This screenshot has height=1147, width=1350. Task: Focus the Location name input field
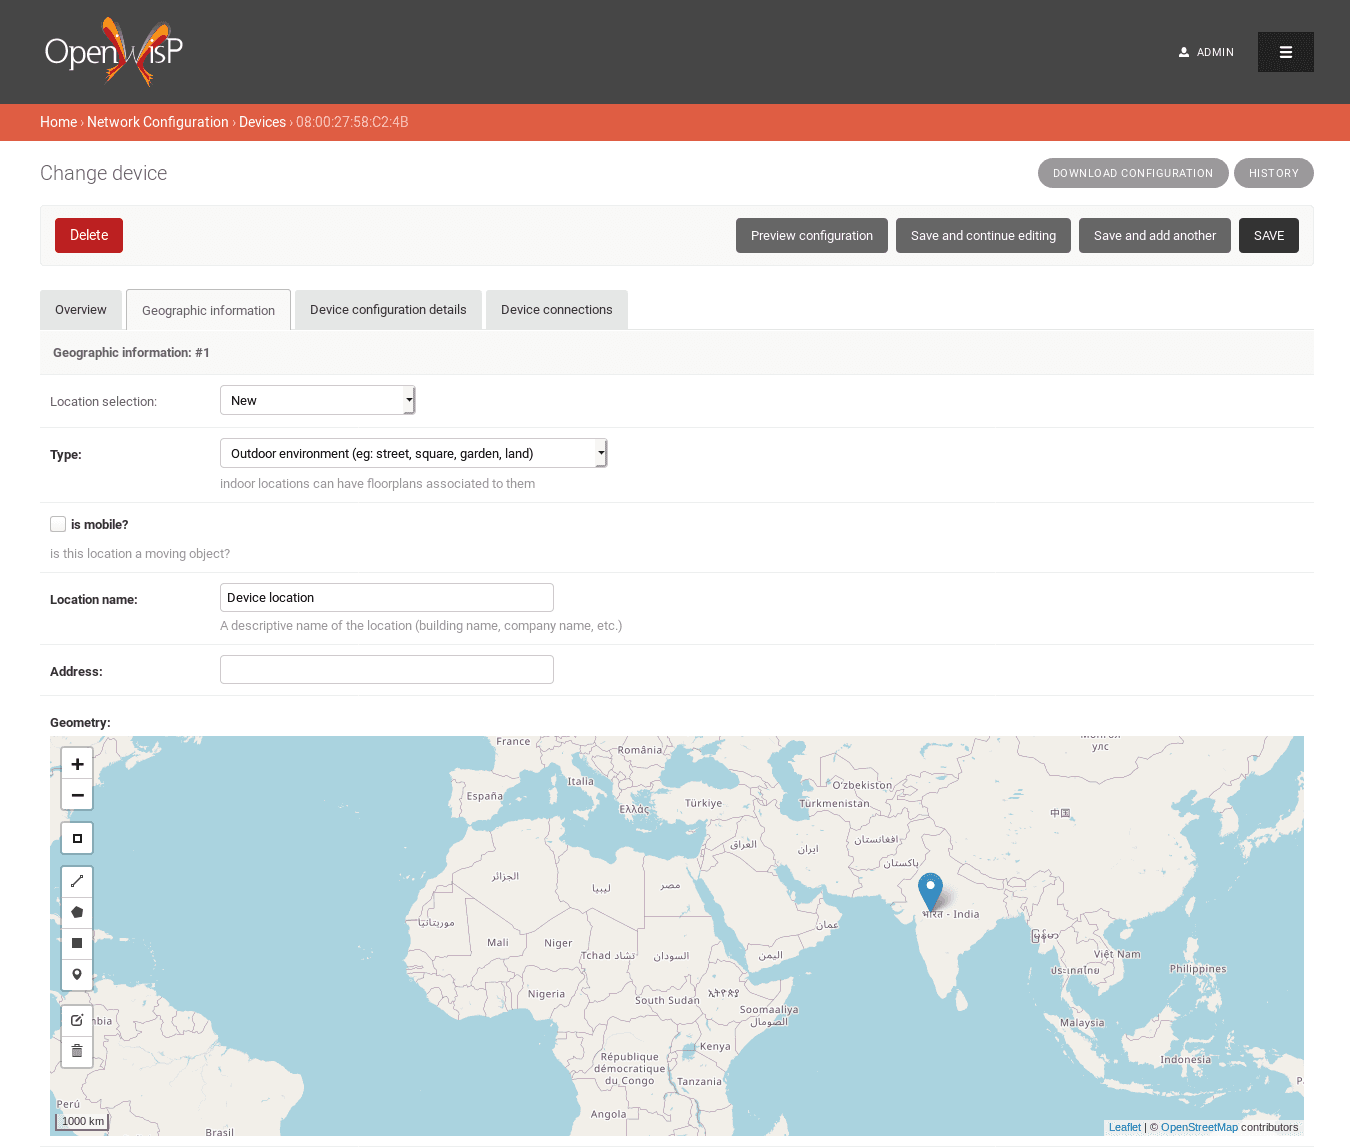387,597
